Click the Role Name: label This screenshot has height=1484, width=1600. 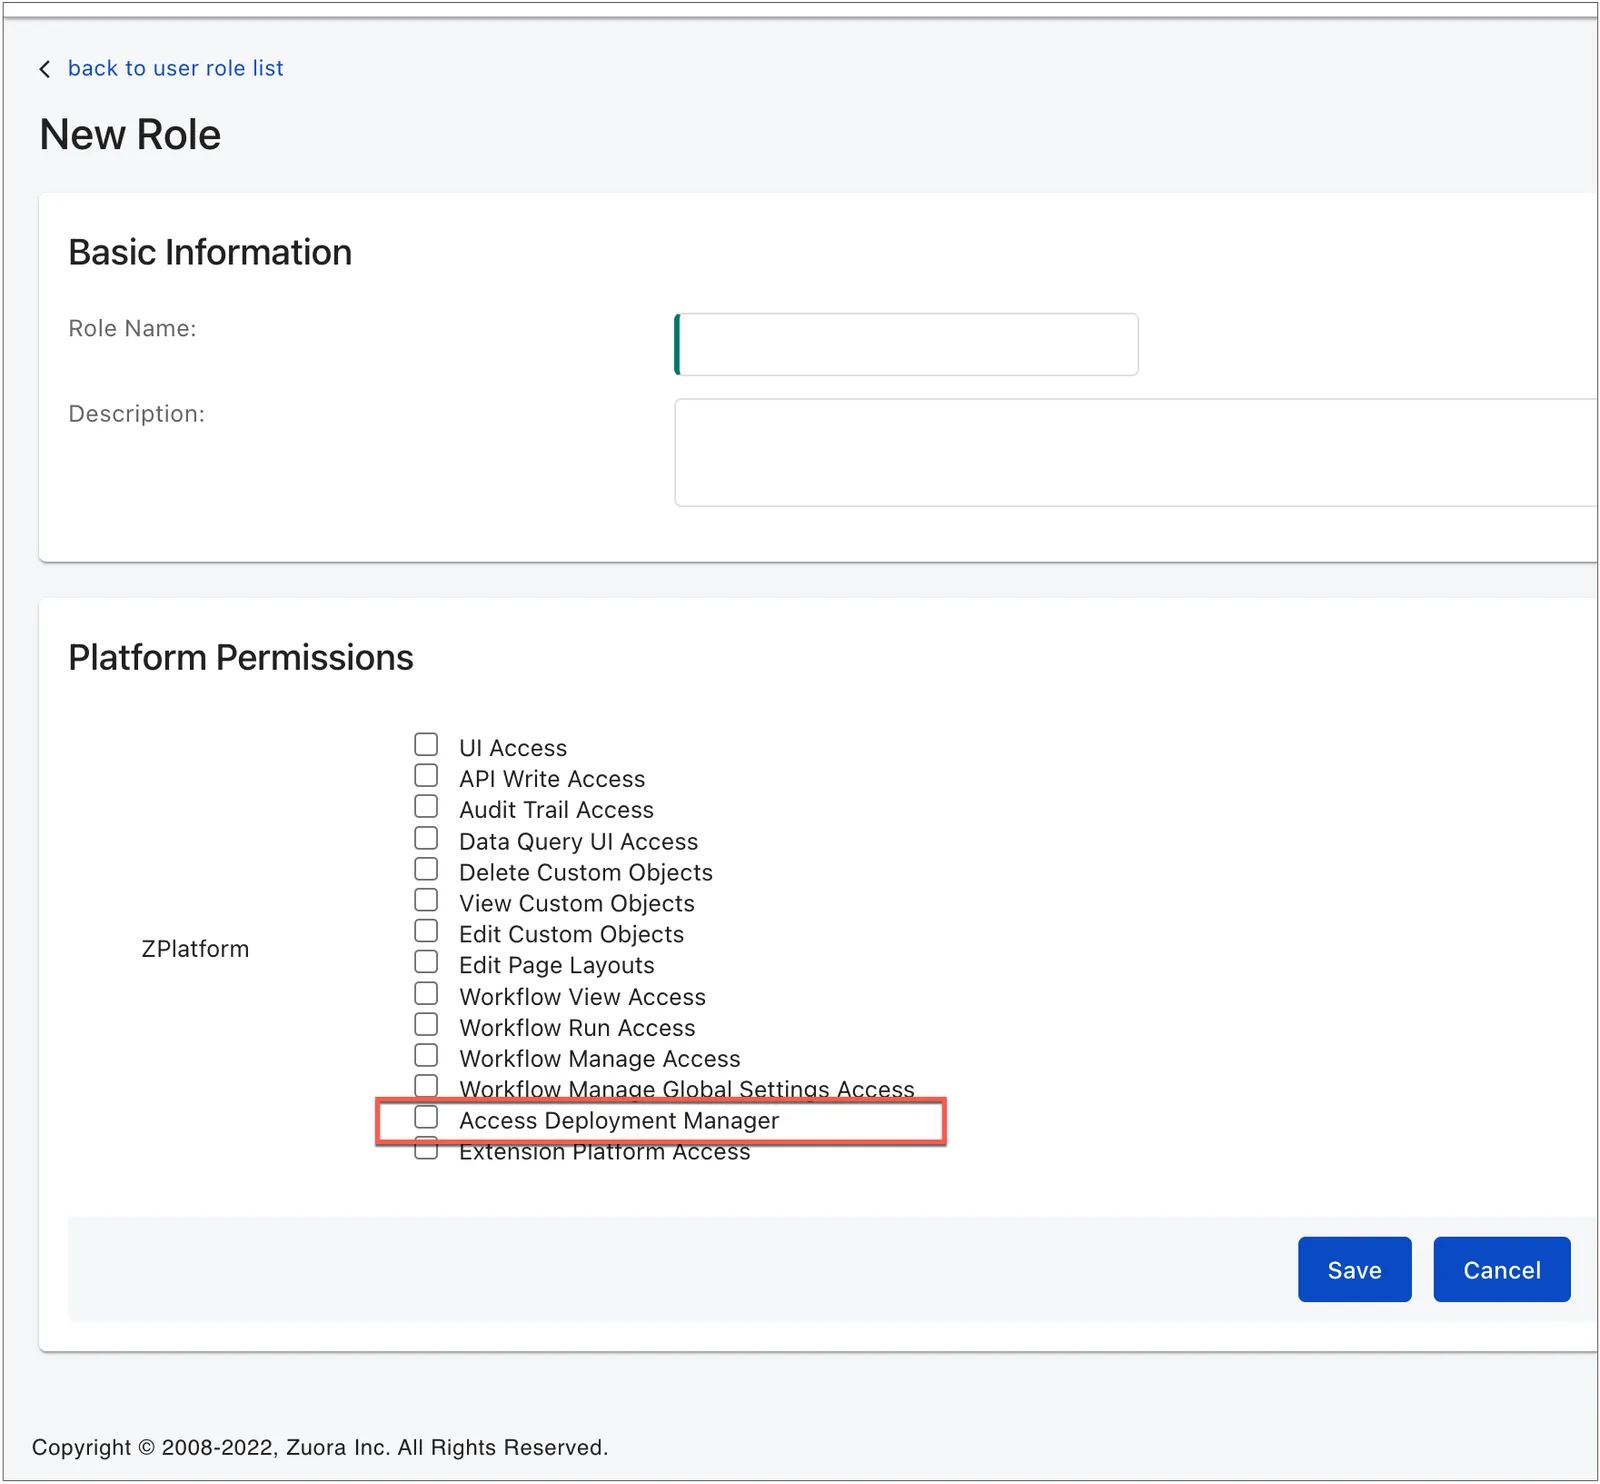[x=132, y=329]
